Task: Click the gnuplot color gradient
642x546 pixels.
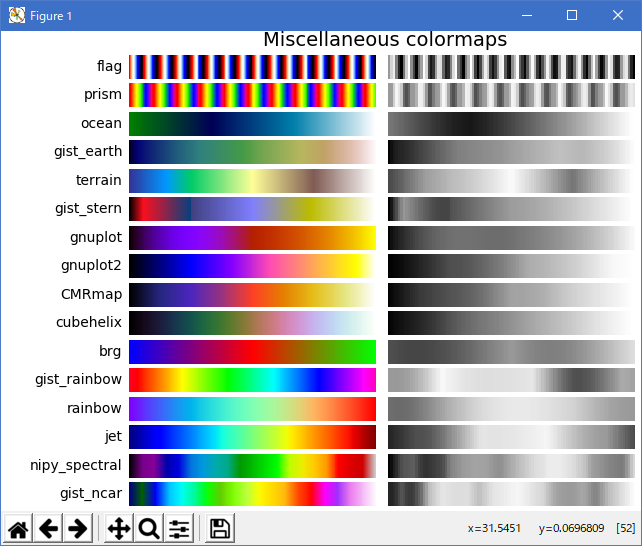Action: pos(253,237)
